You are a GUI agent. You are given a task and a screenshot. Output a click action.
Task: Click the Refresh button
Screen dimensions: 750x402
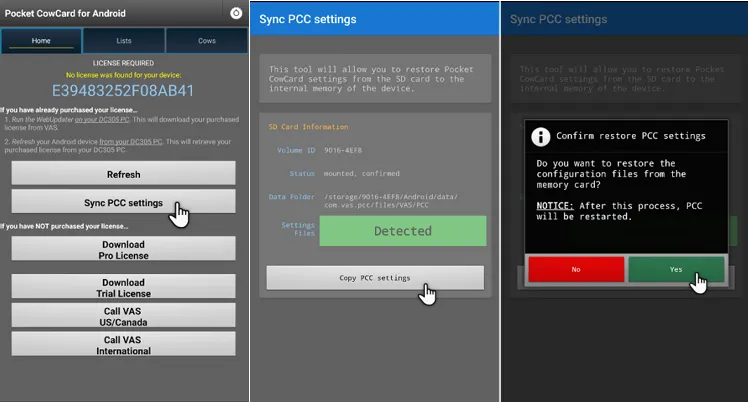123,173
